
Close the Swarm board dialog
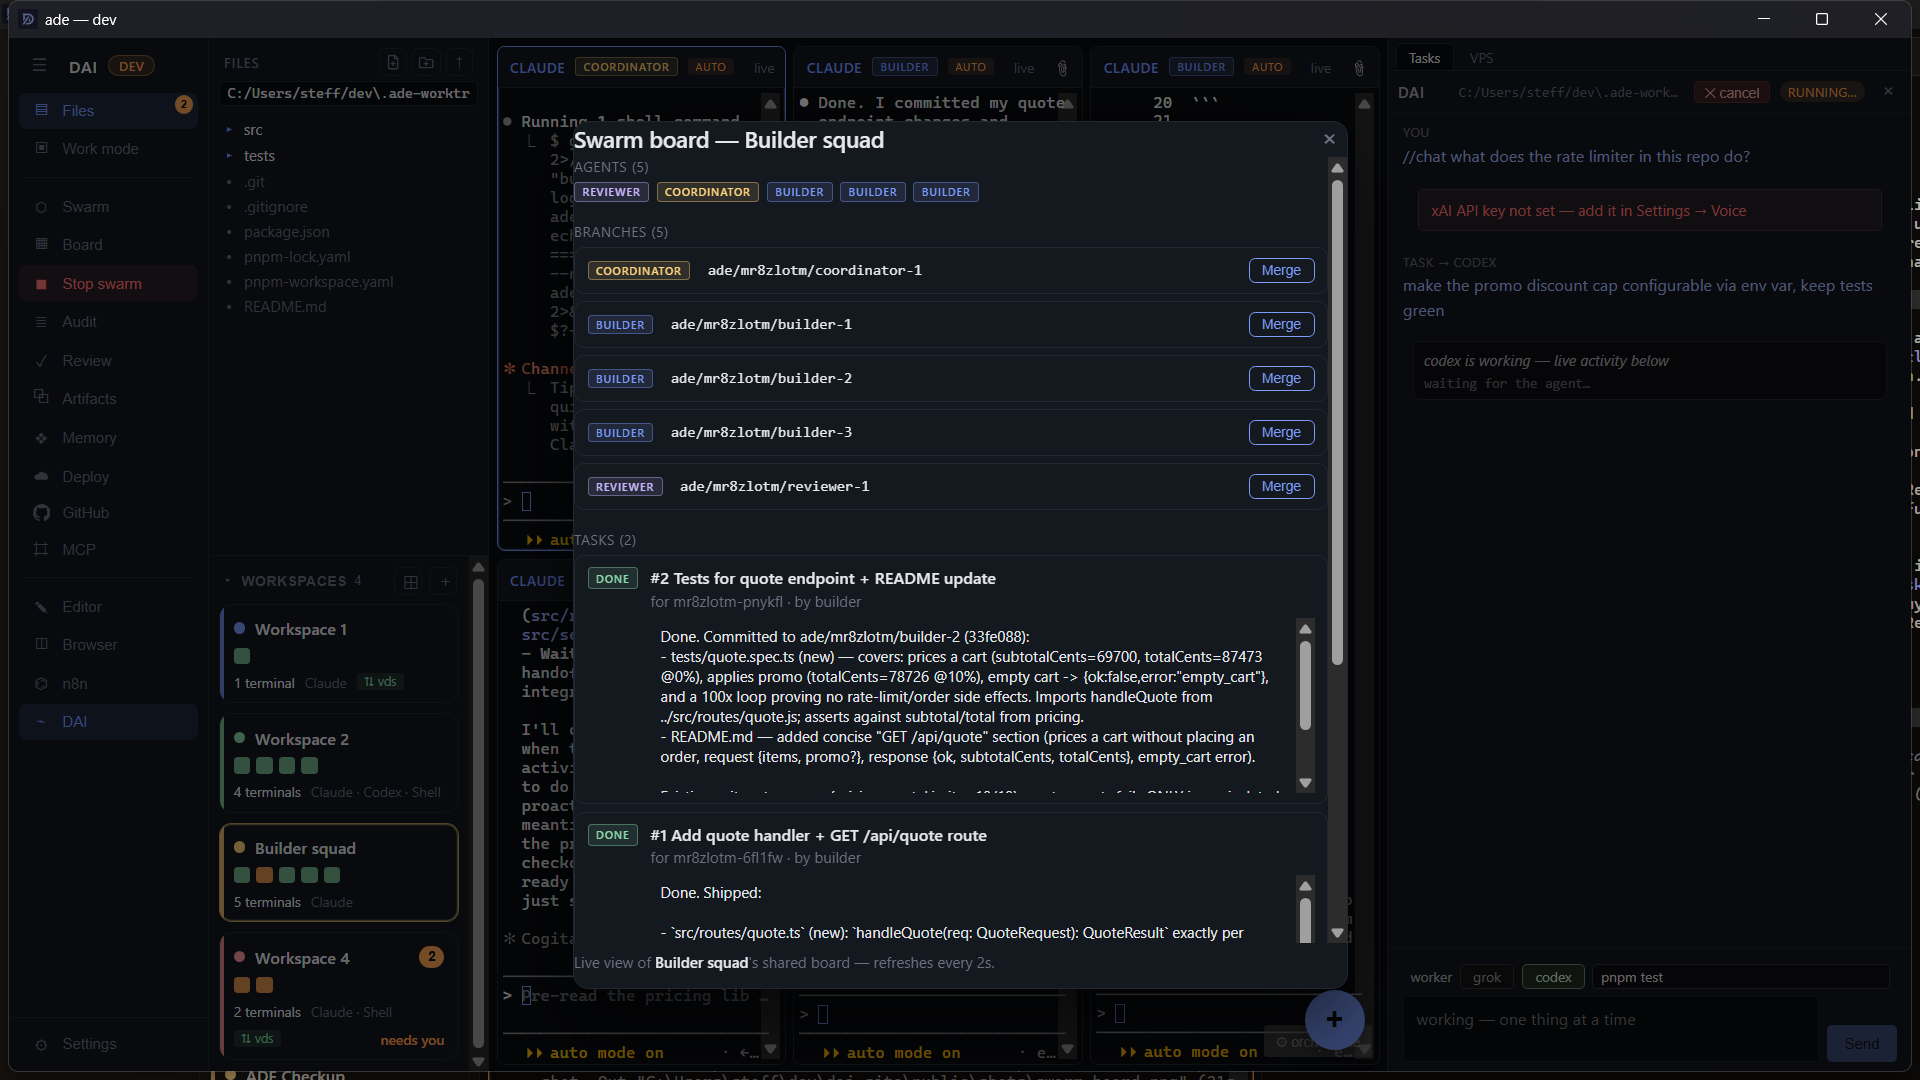pos(1329,139)
